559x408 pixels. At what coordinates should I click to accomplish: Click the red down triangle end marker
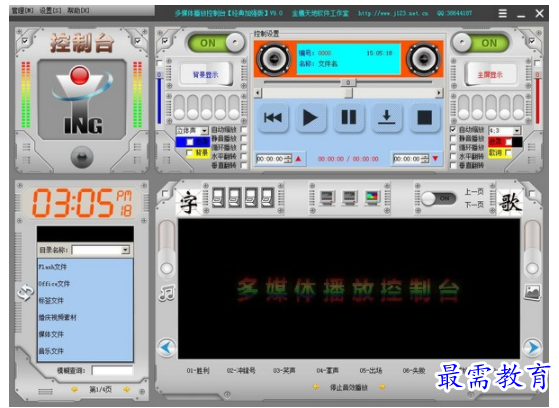[x=435, y=159]
